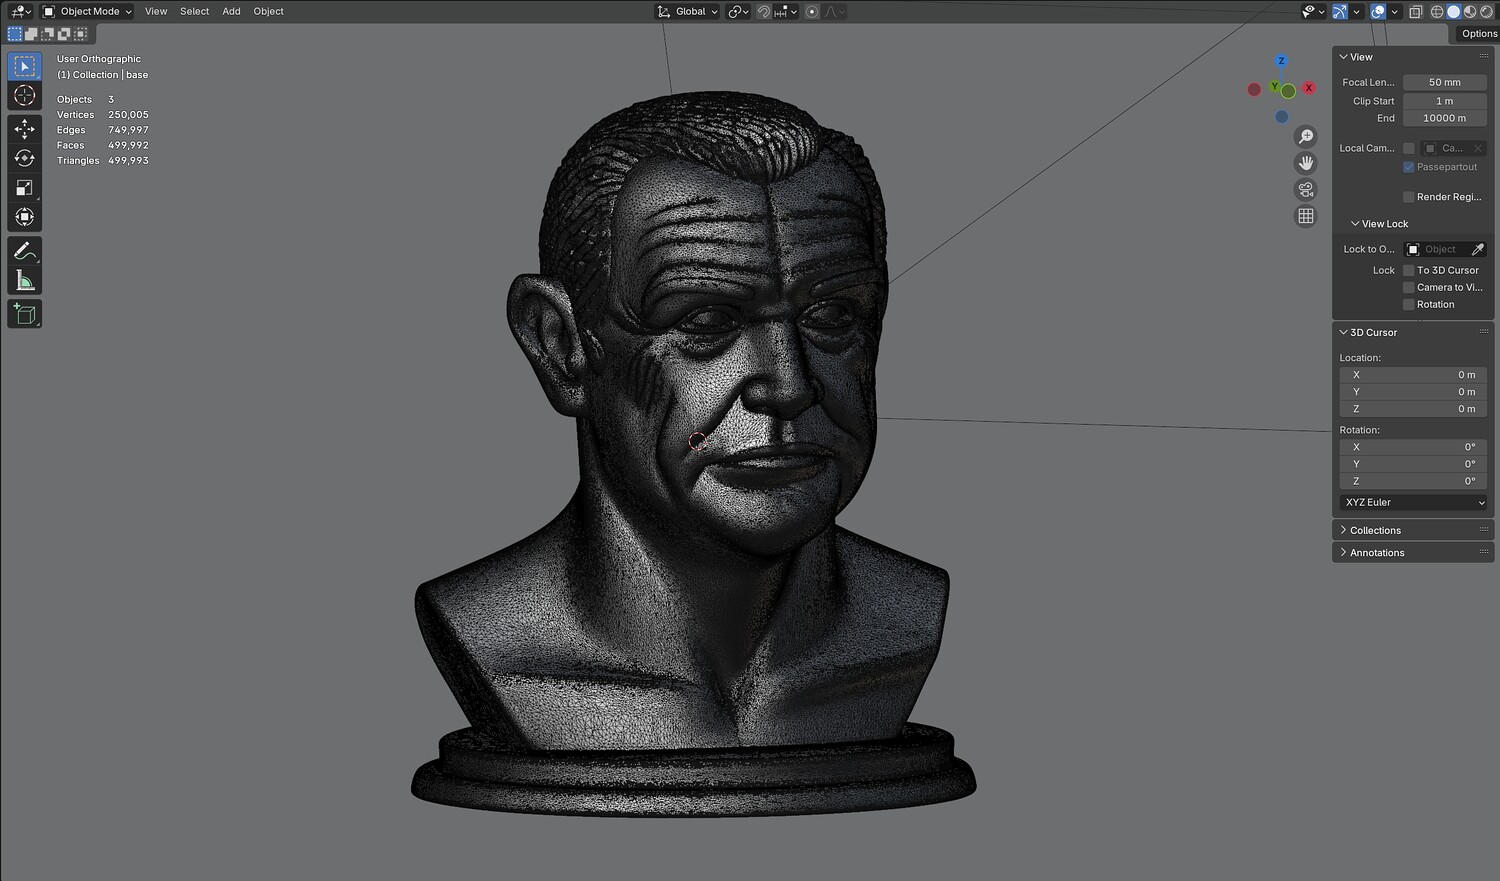Open the snapping options dropdown
This screenshot has width=1500, height=881.
786,12
